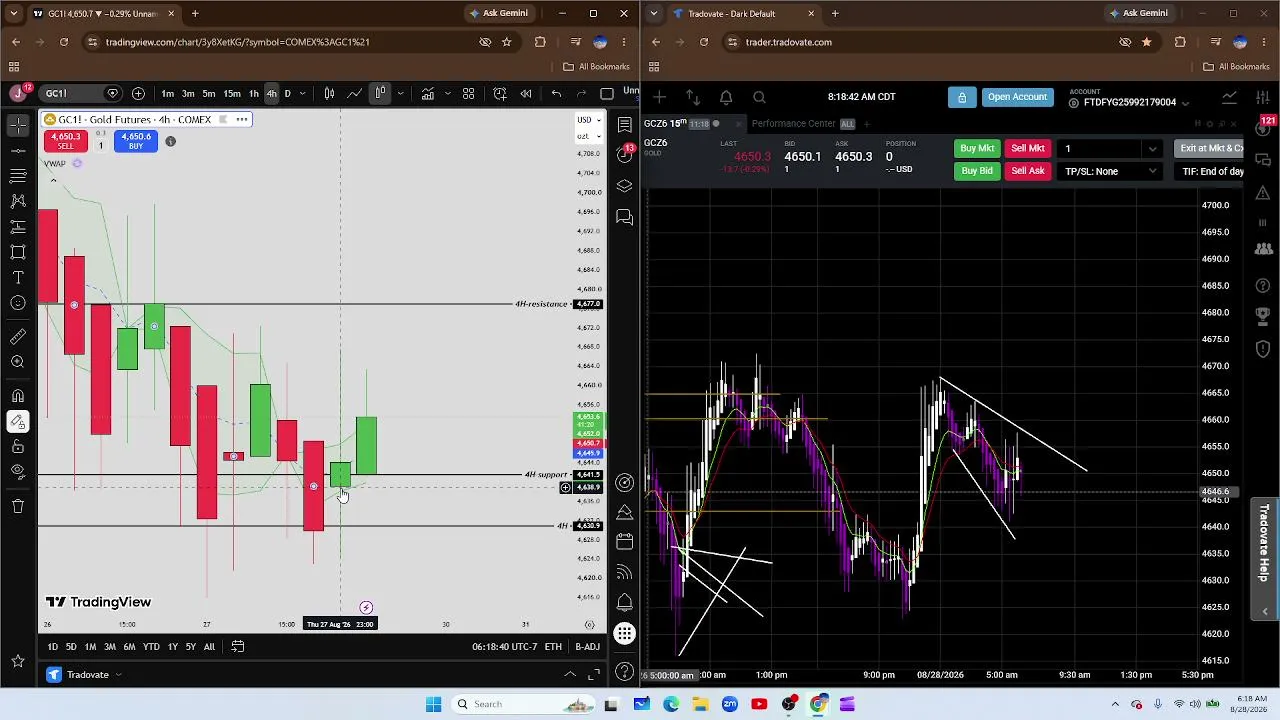This screenshot has width=1280, height=720.
Task: Undo the last chart action
Action: pos(556,94)
